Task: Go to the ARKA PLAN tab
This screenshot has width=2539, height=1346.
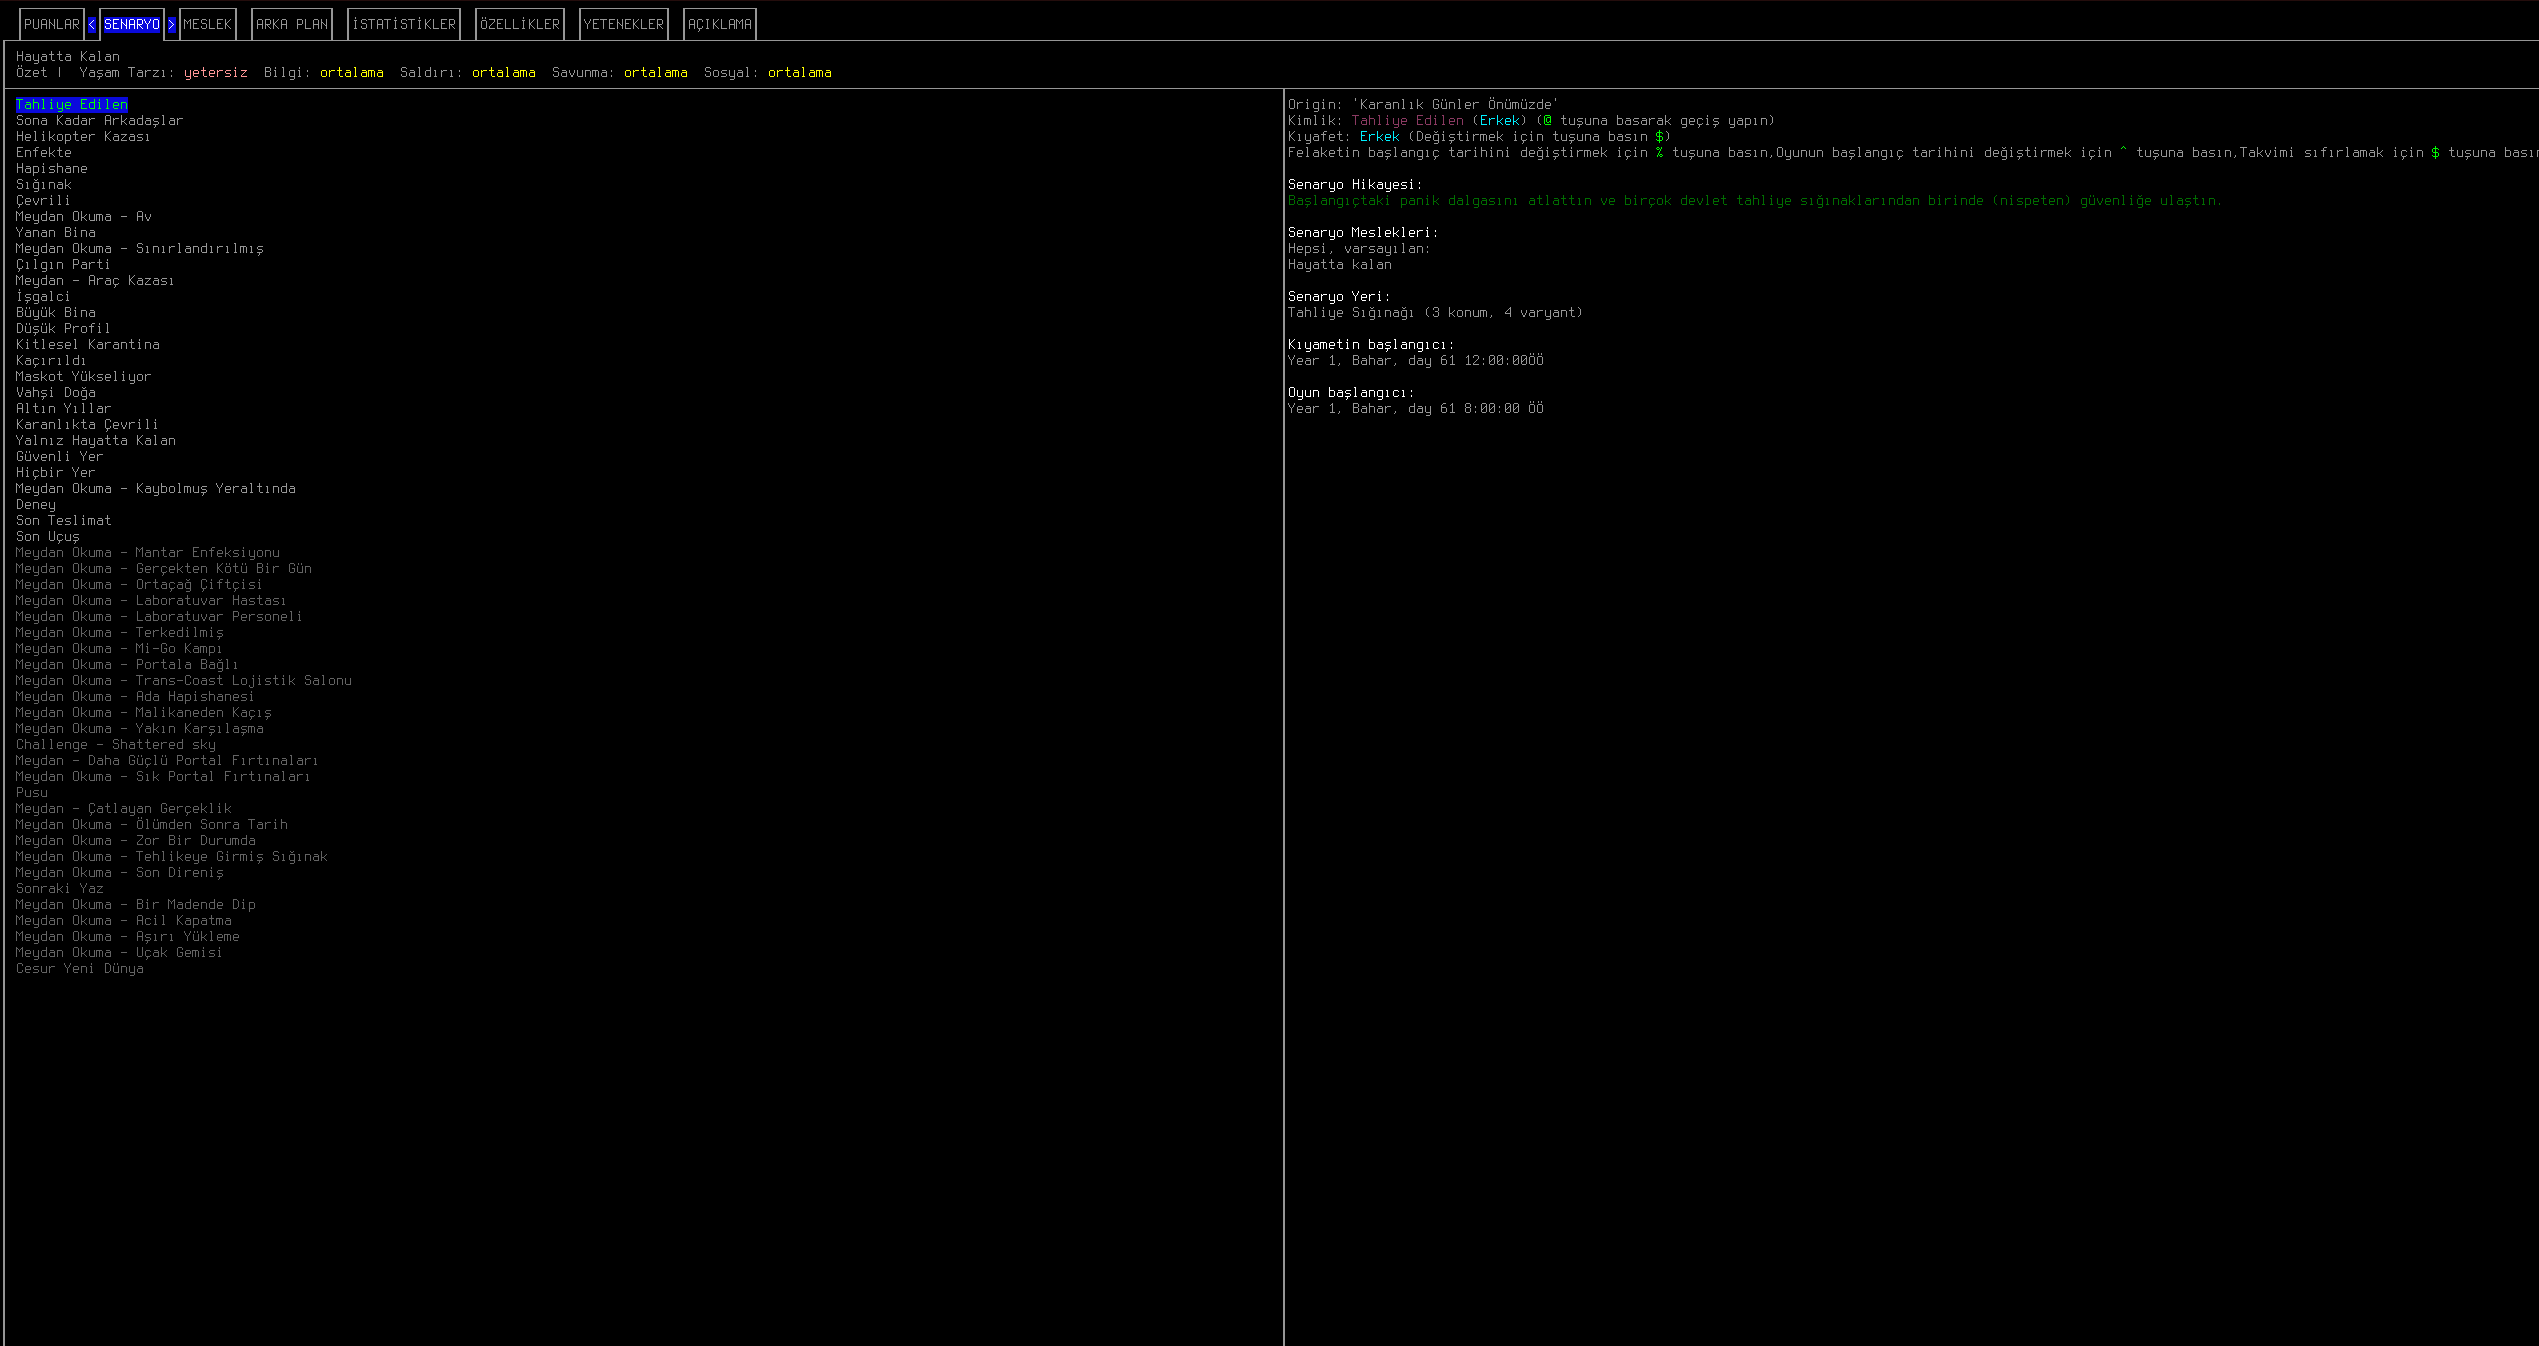Action: (291, 24)
